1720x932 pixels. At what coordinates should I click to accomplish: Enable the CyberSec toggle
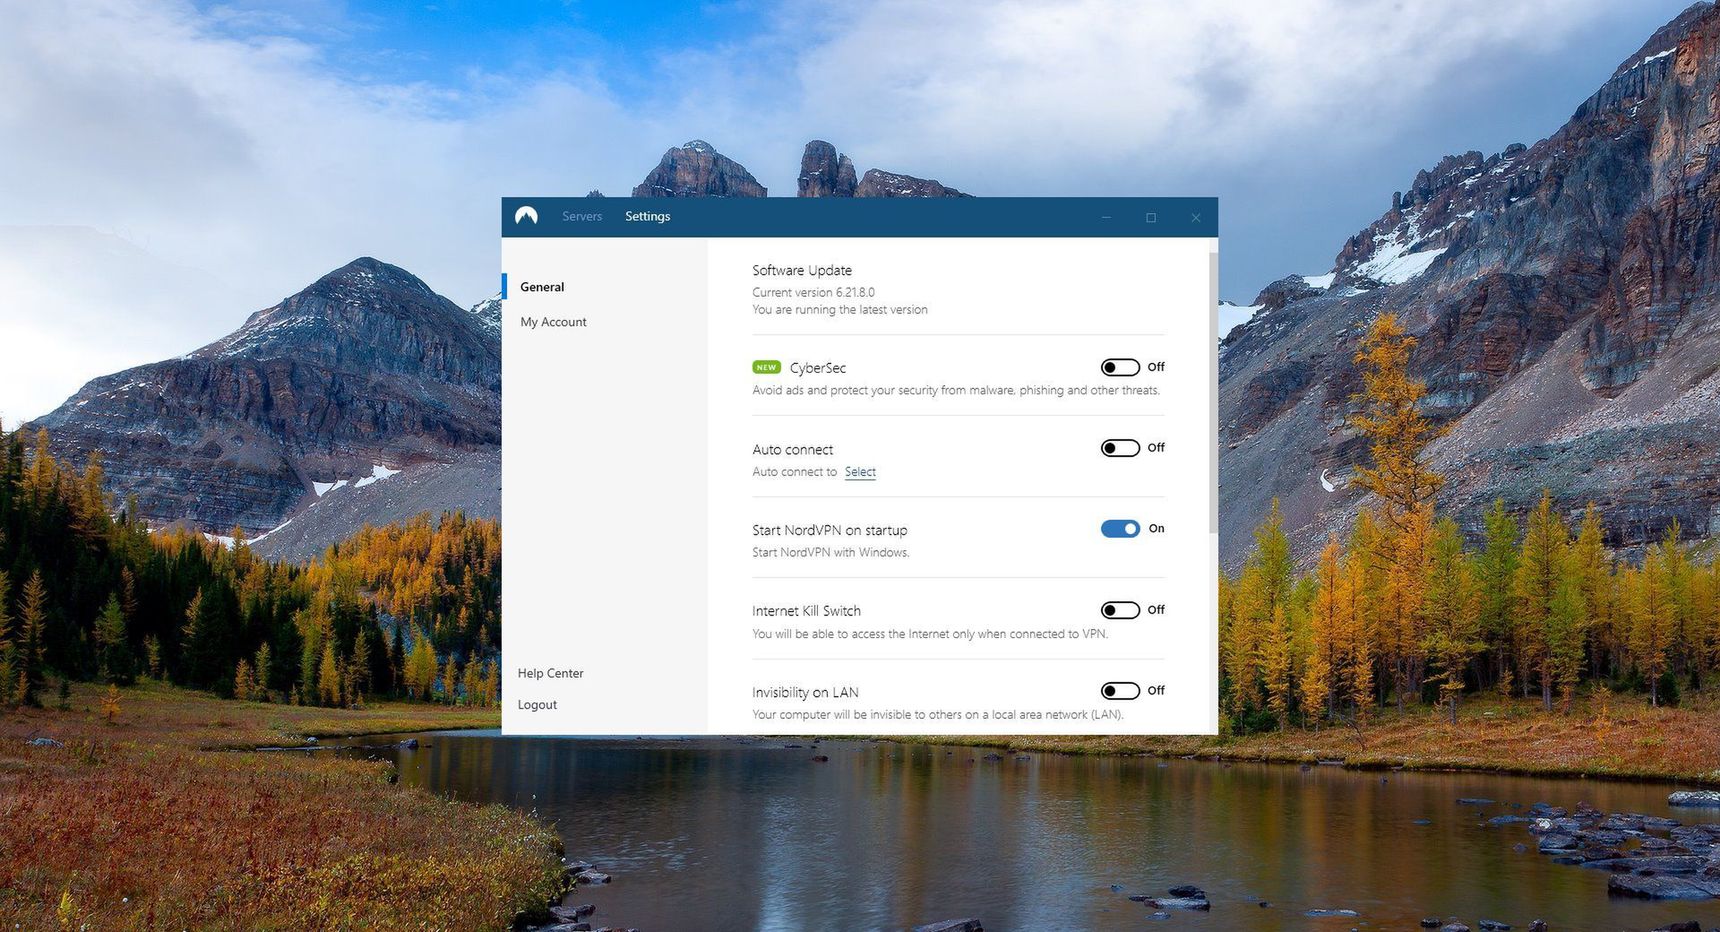1120,367
